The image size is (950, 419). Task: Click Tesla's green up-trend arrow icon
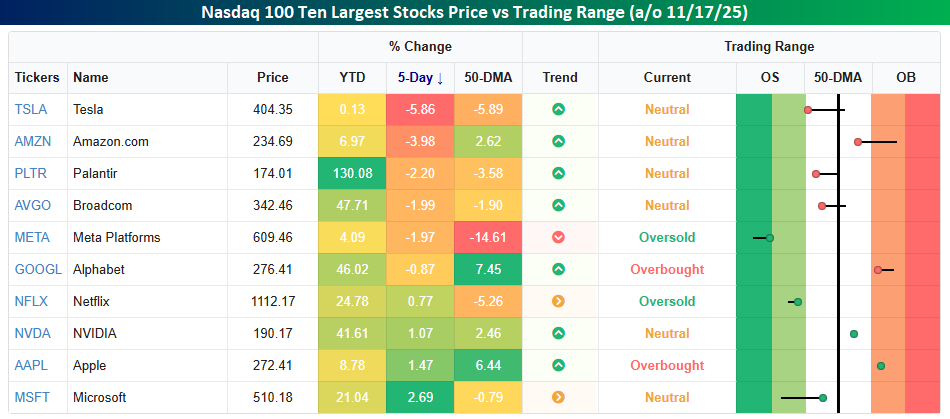coord(559,109)
